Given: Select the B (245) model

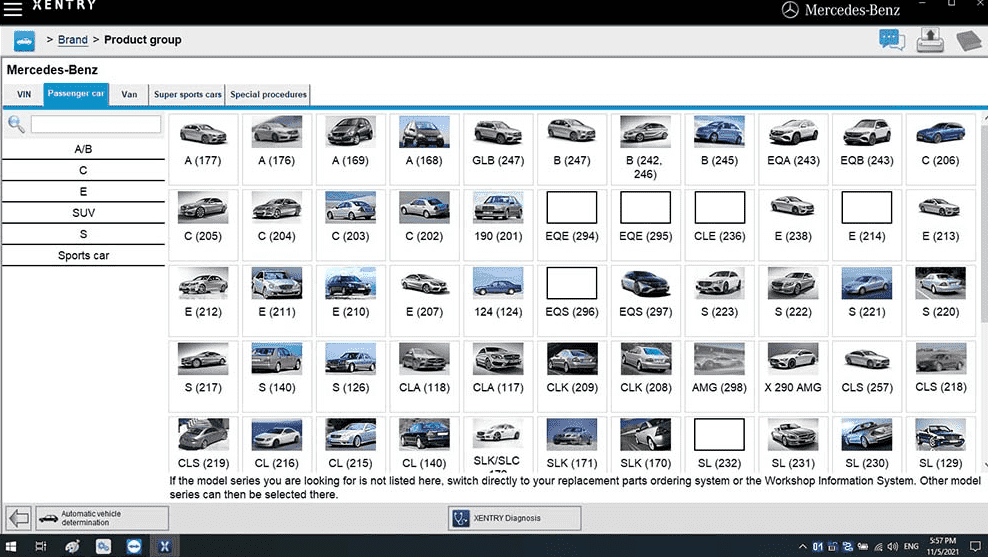Looking at the screenshot, I should (x=719, y=149).
